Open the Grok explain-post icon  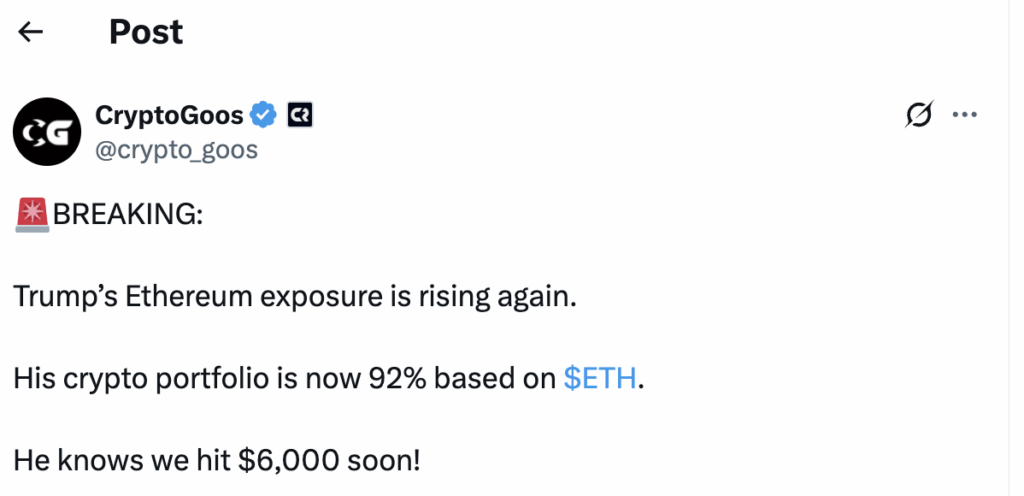tap(919, 115)
